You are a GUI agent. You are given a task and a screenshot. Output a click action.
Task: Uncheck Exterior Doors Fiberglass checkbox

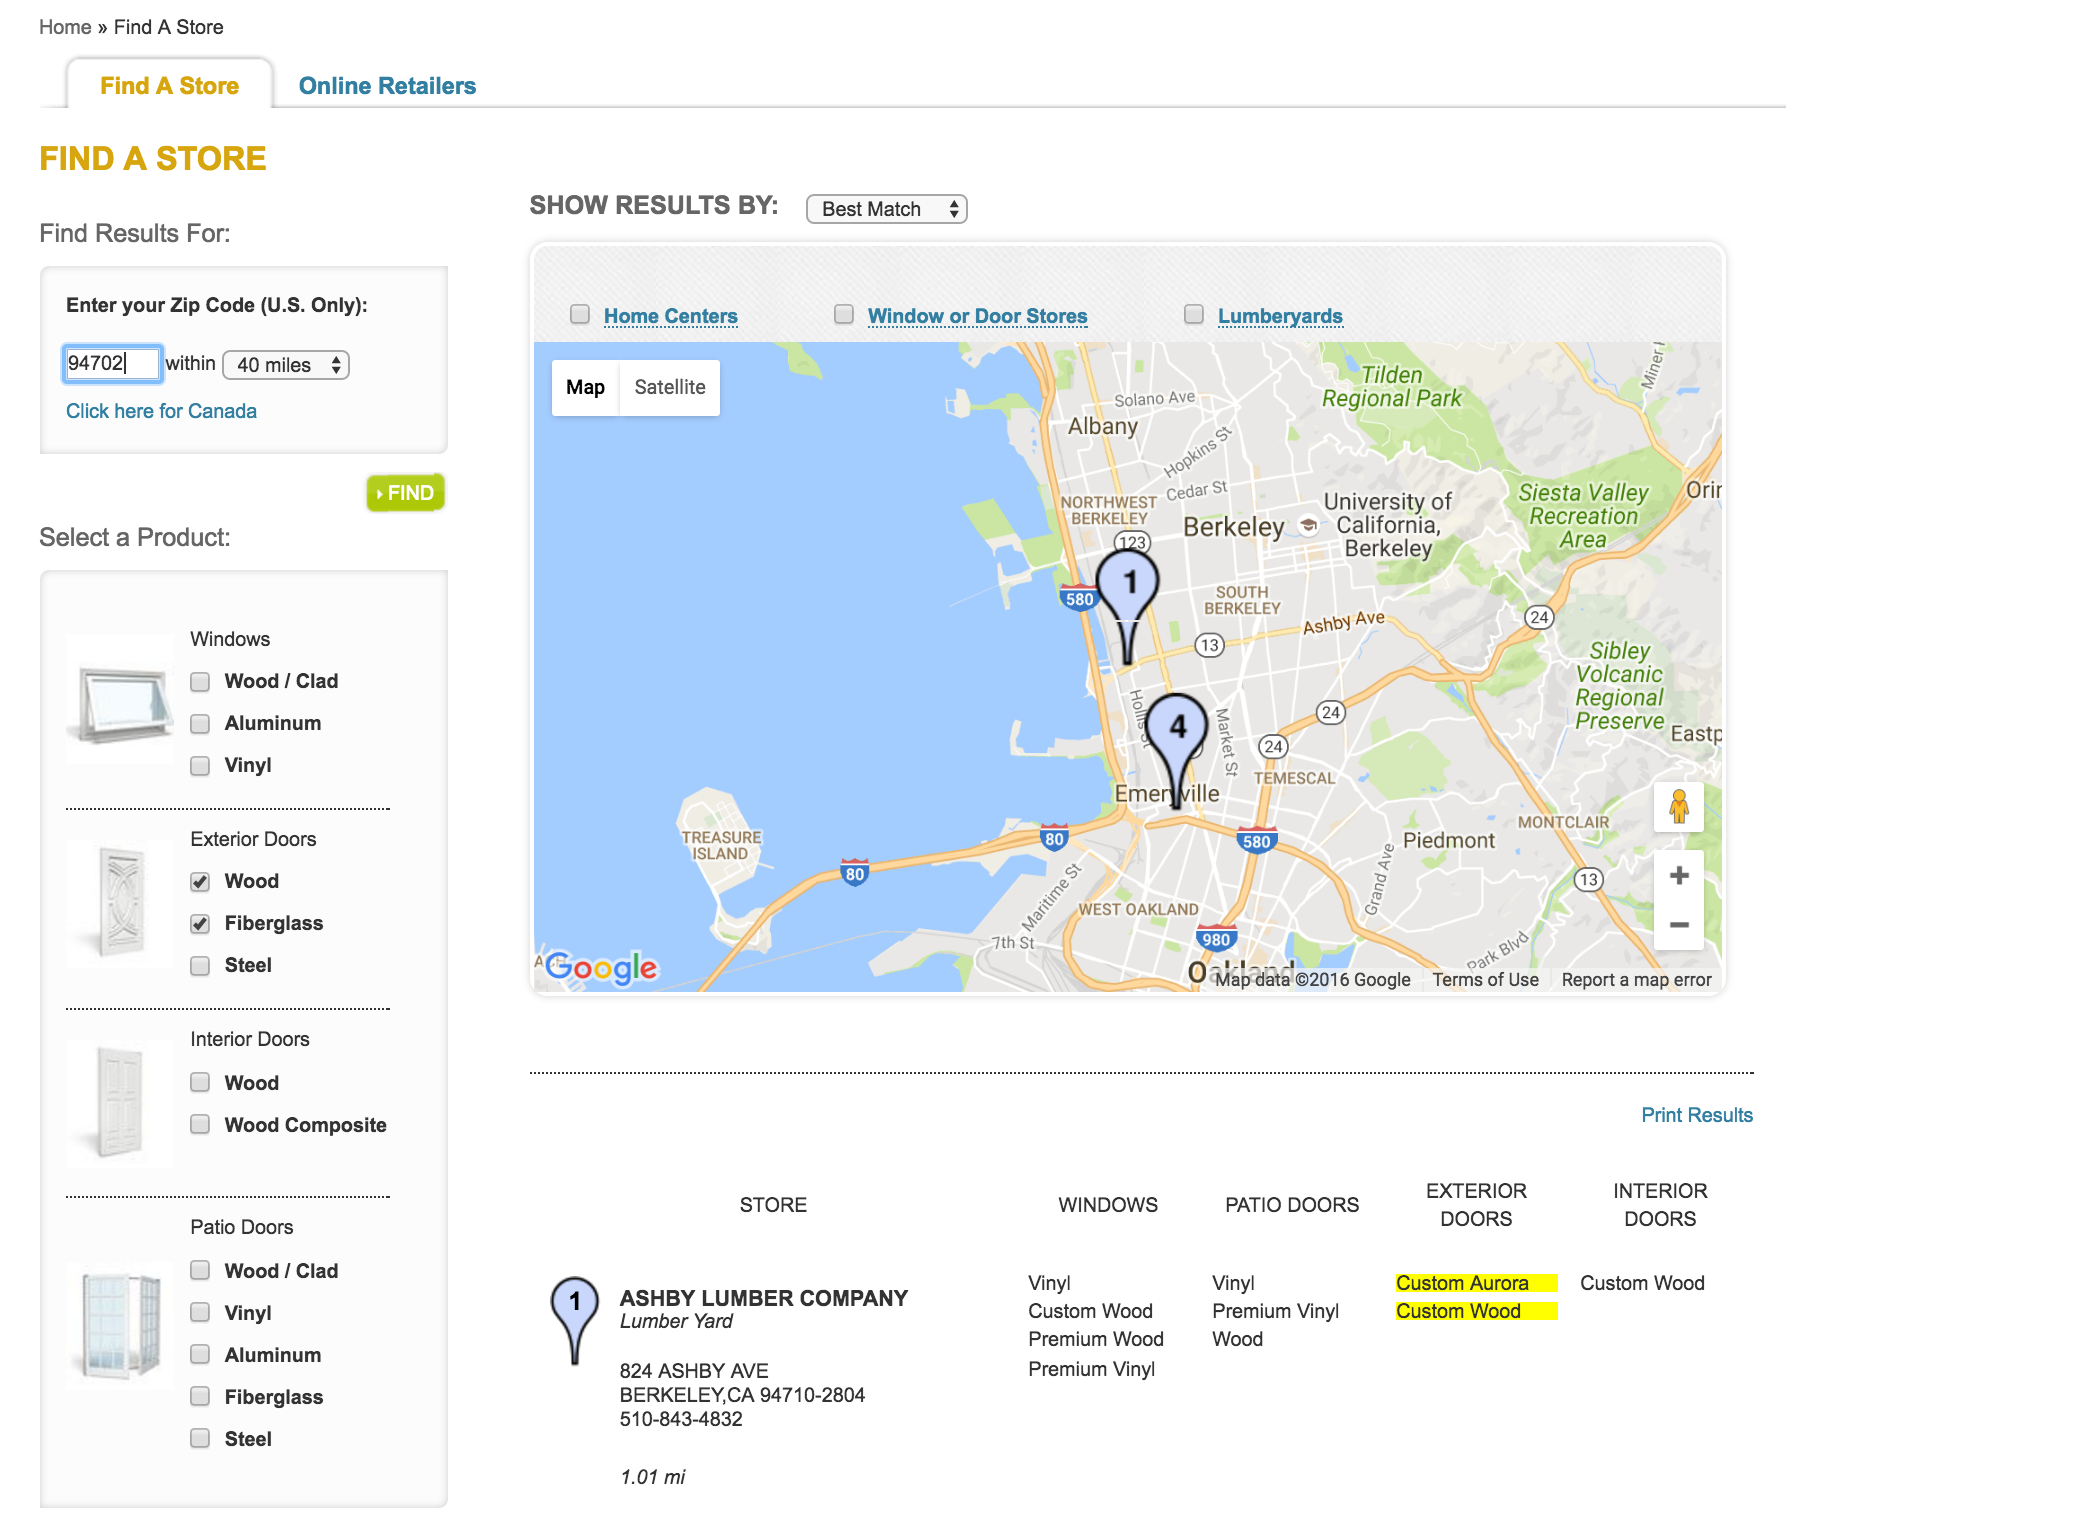tap(200, 923)
